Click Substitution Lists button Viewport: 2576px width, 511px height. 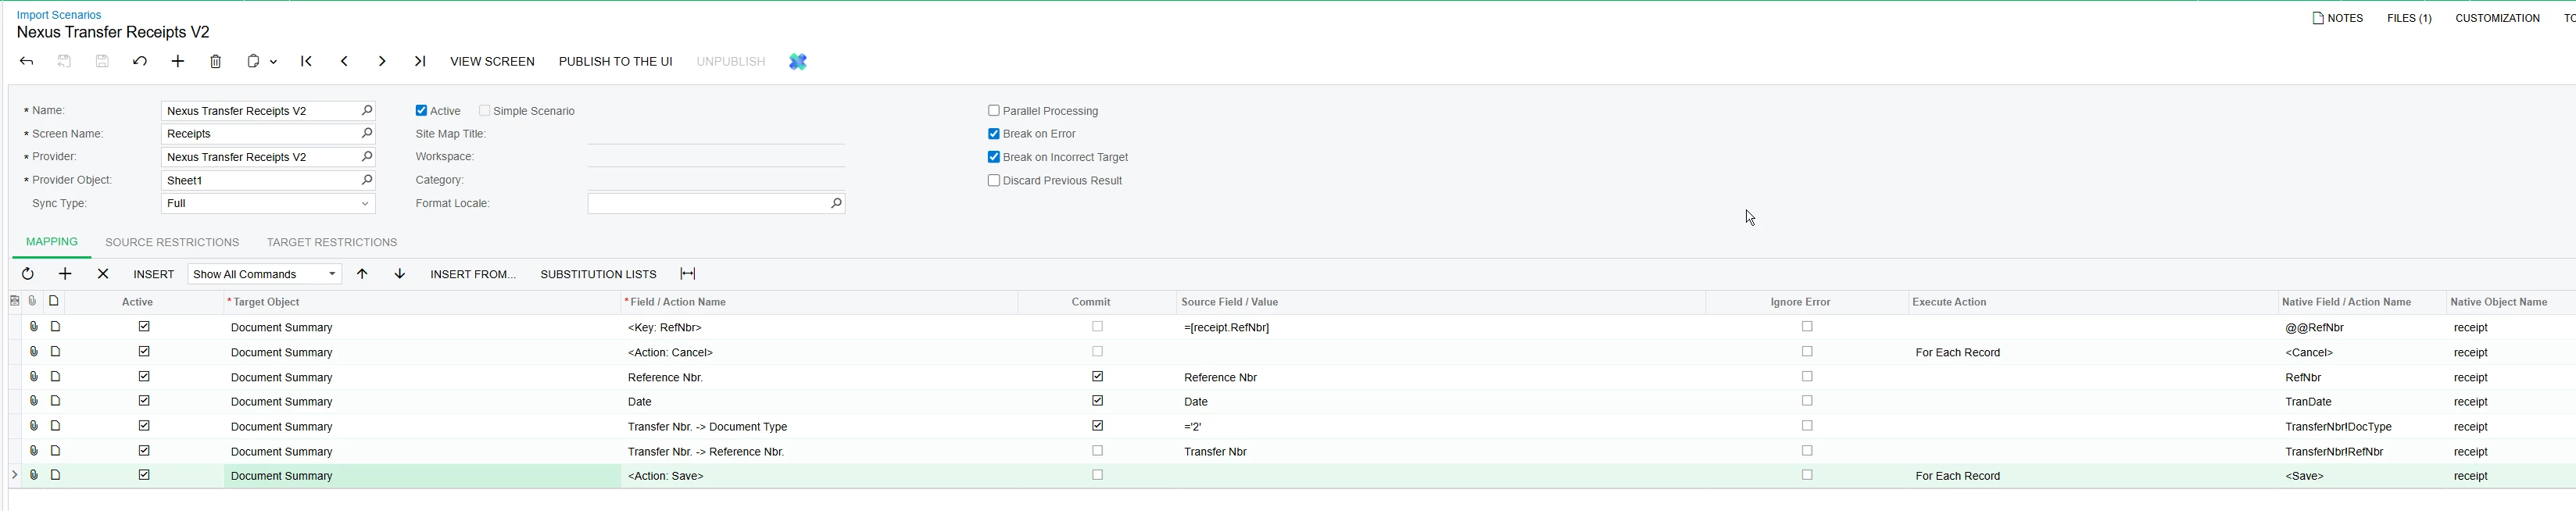598,274
